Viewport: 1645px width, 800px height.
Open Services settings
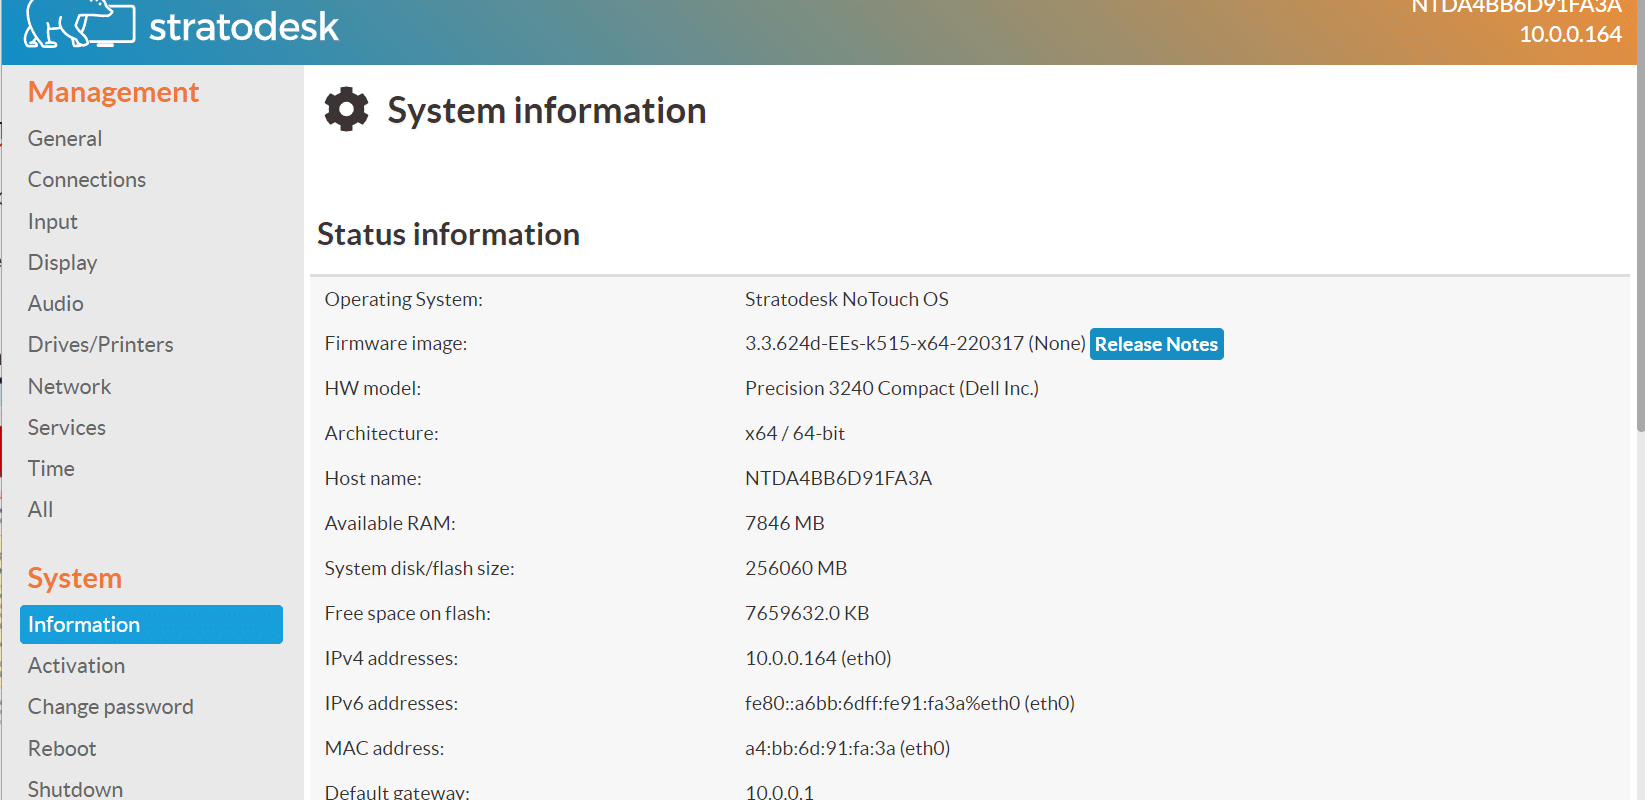pyautogui.click(x=67, y=428)
